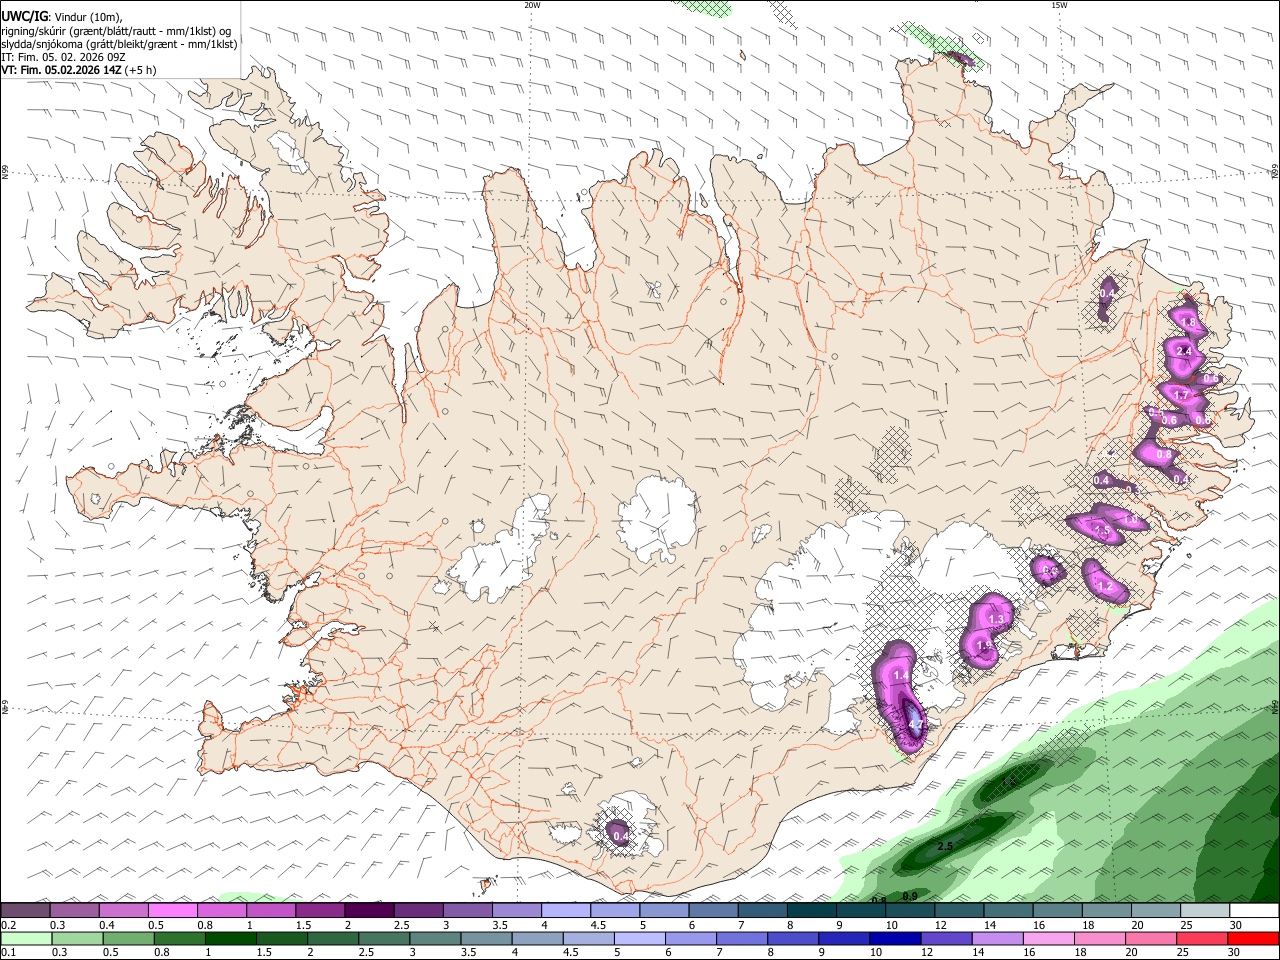Select the 1.7 snowfall label on the east coast
Screen dimensions: 1280x960
[x=1181, y=395]
